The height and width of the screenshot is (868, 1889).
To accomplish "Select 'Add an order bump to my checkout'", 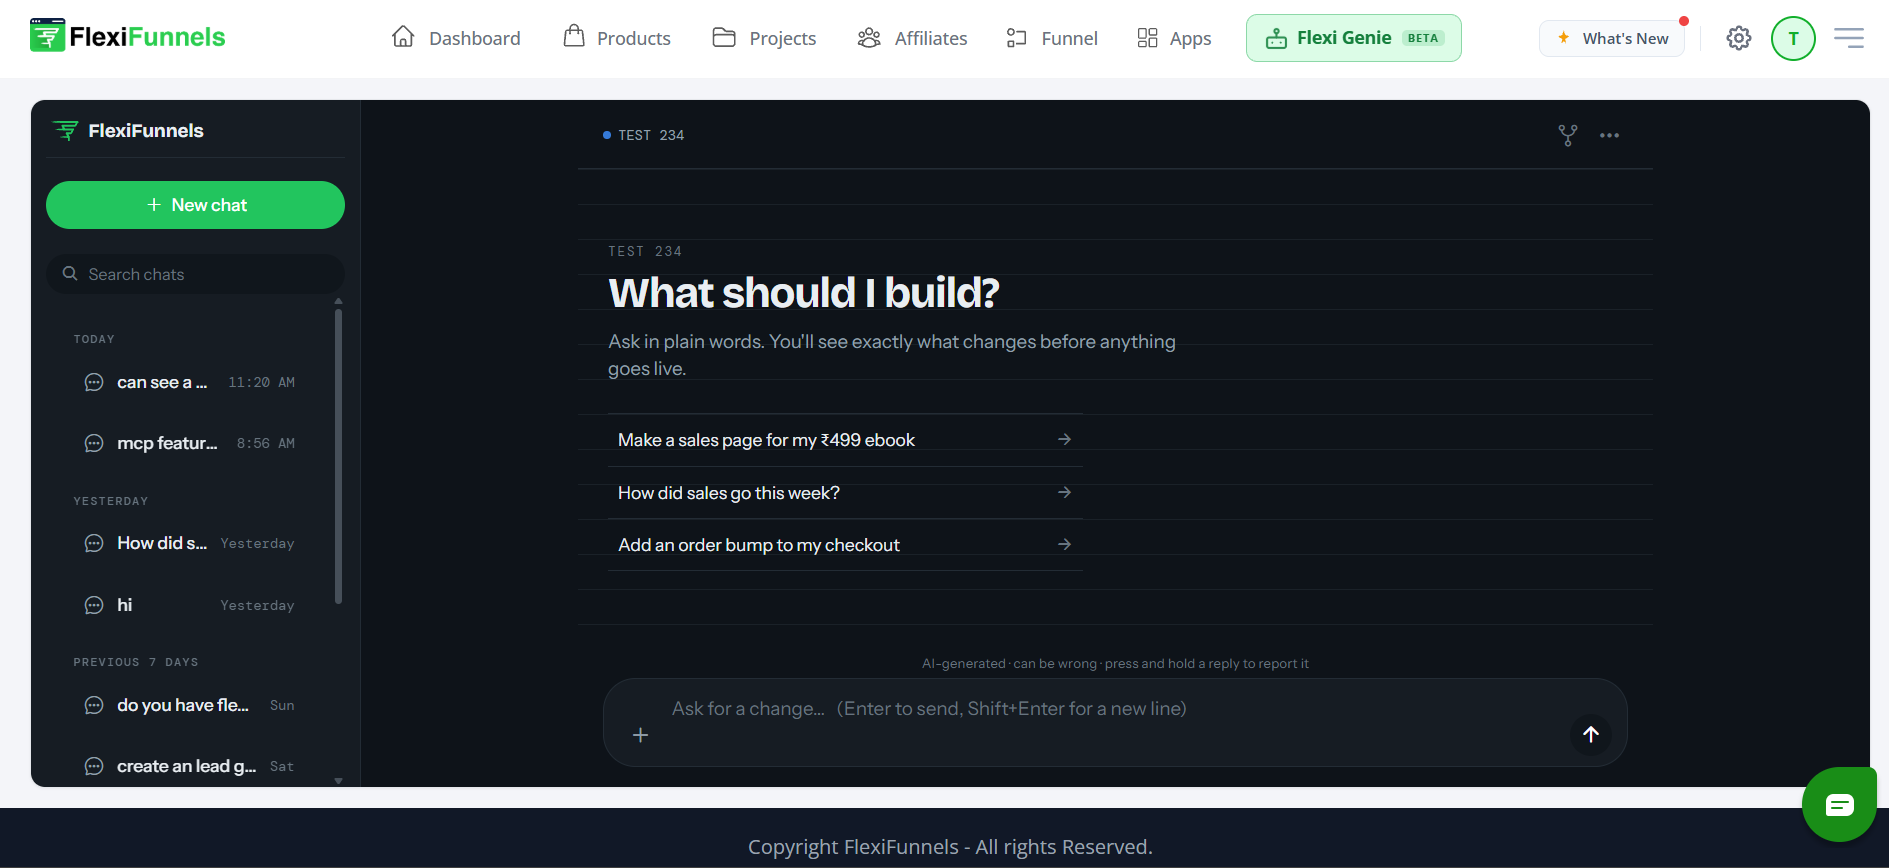I will pos(845,545).
